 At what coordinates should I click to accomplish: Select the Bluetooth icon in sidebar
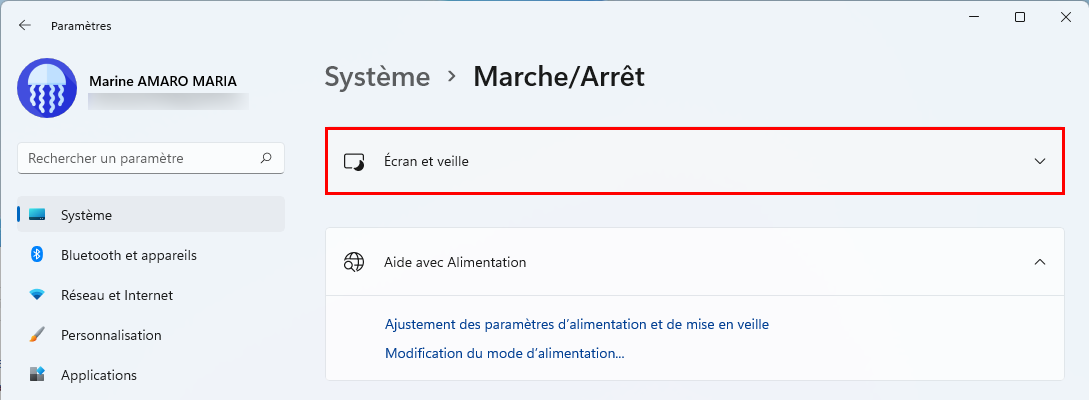tap(37, 255)
